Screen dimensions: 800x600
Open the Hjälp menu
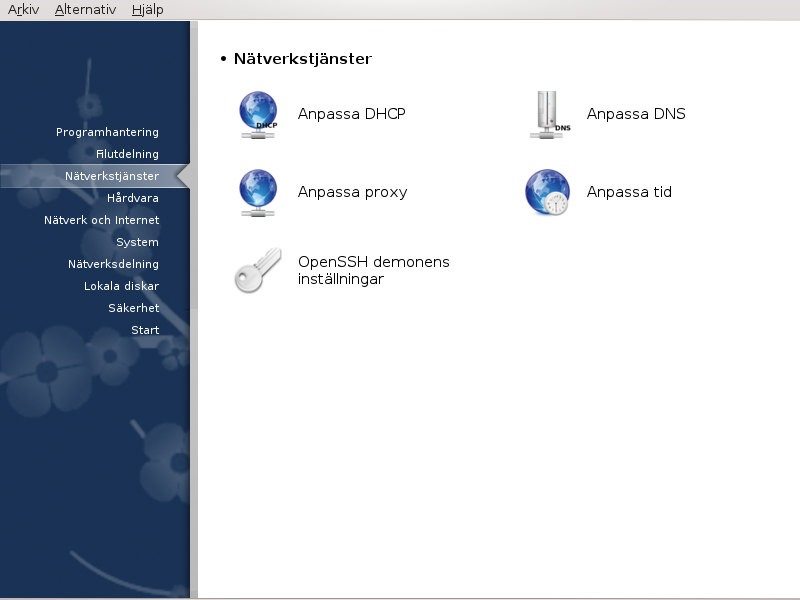[x=147, y=10]
